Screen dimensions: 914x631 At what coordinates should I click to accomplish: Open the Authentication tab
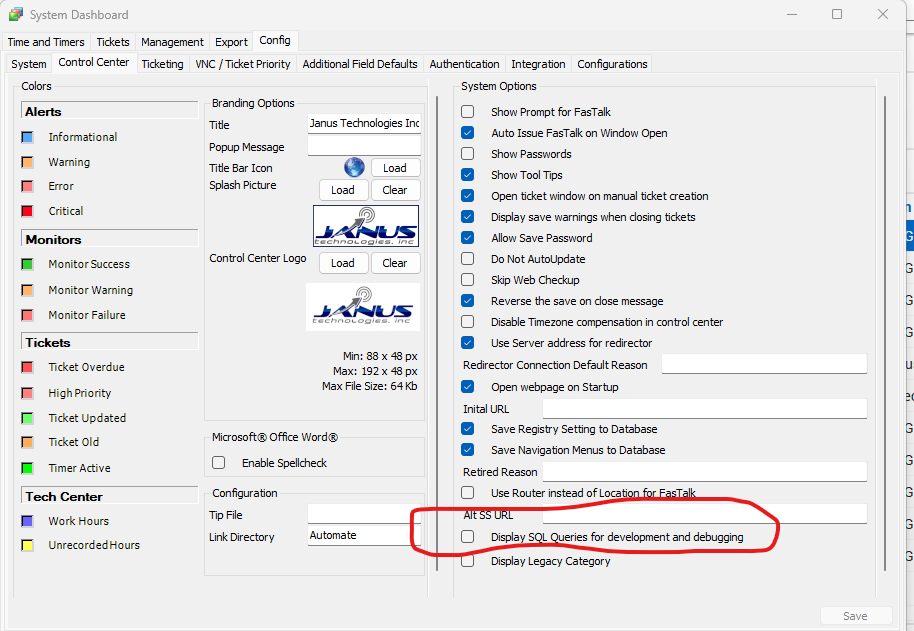[x=464, y=64]
